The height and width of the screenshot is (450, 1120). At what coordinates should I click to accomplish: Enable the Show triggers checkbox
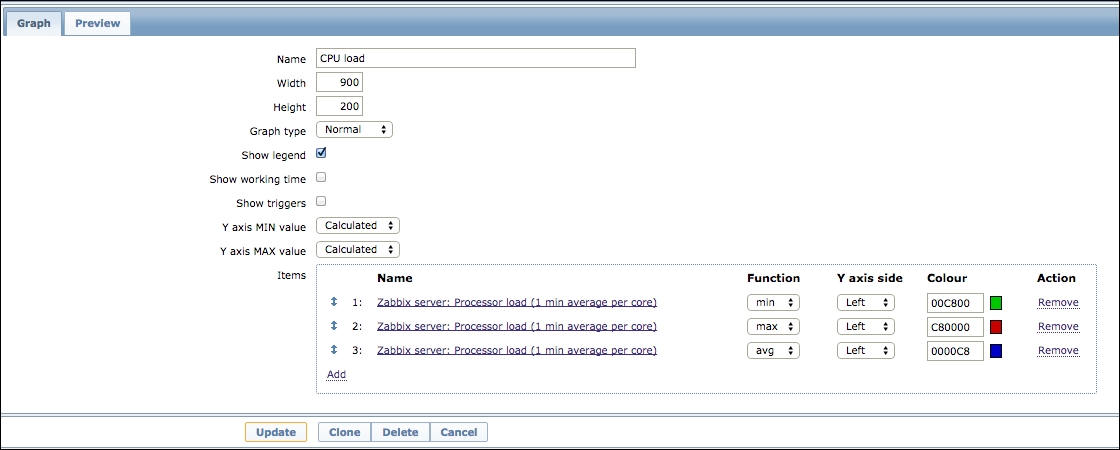(322, 201)
